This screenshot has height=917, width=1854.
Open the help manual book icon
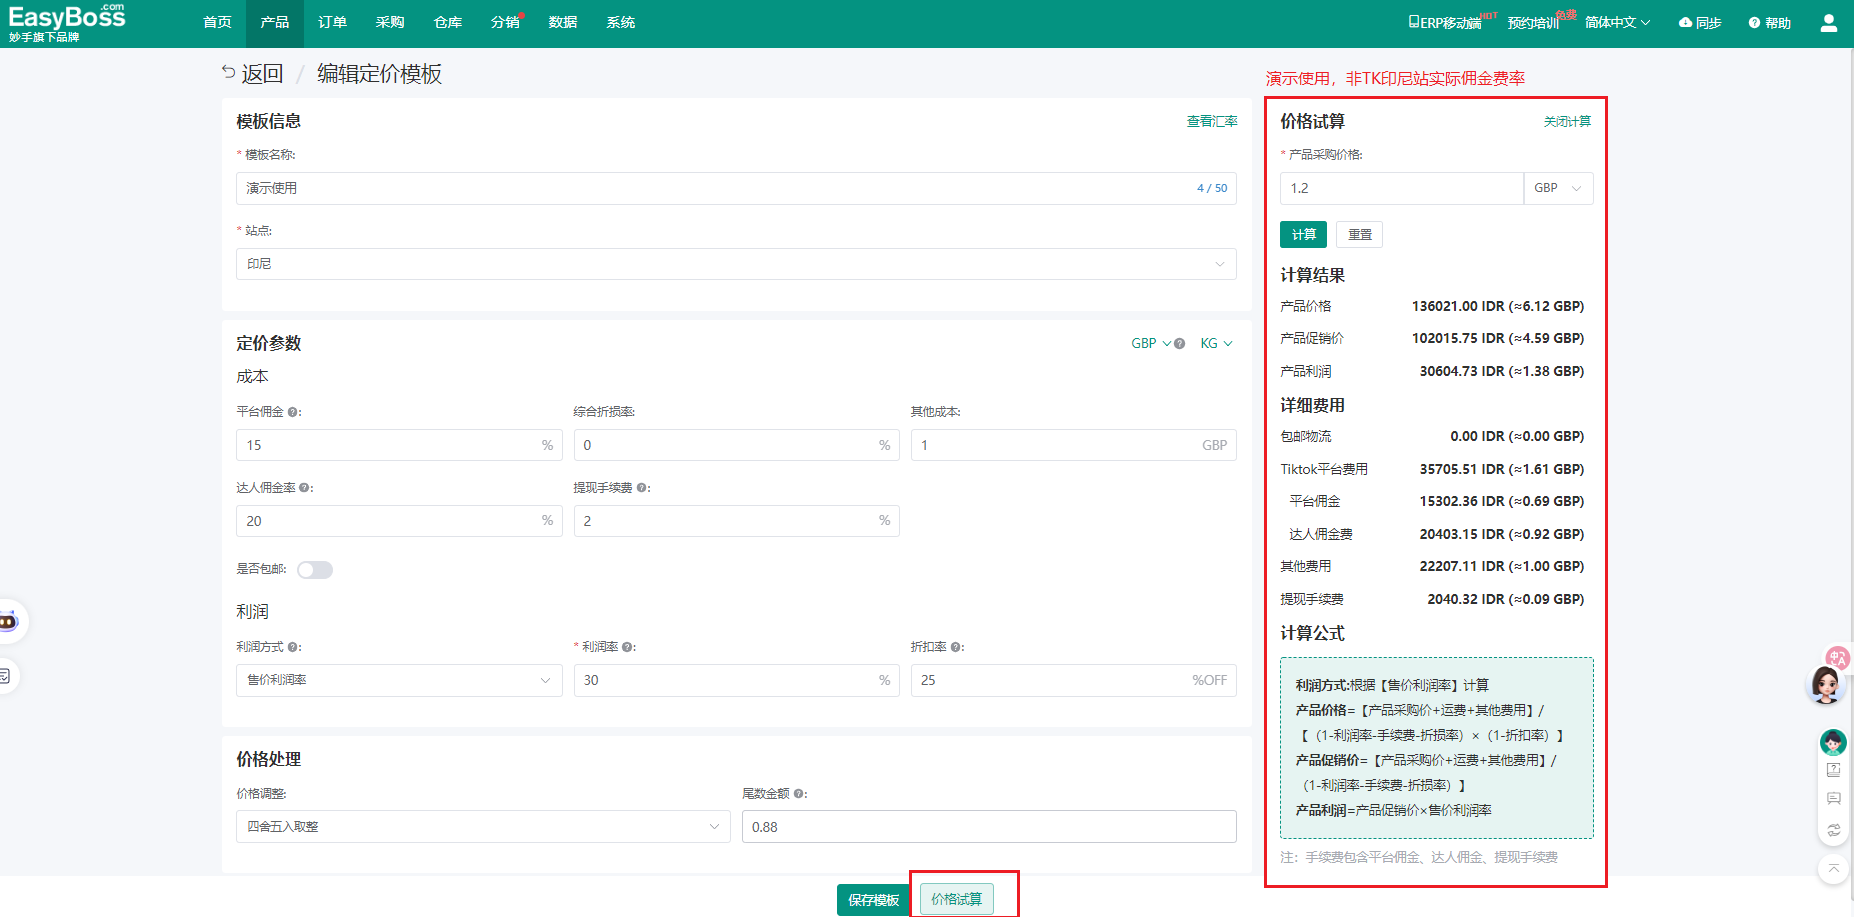point(1833,770)
